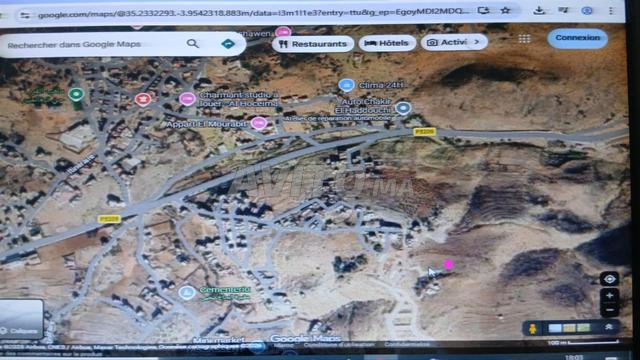Viewport: 640px width, 360px height.
Task: Zoom out with the minus button
Action: (609, 310)
